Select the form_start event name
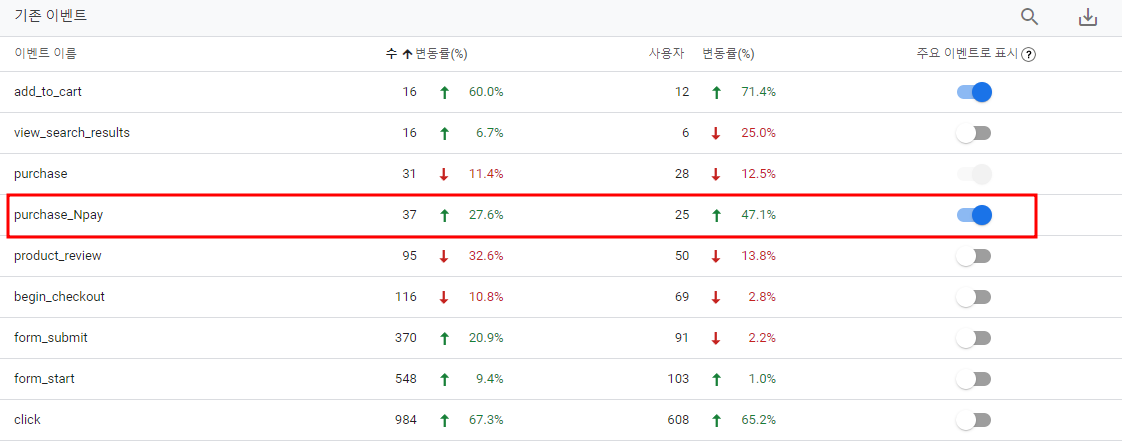Image resolution: width=1122 pixels, height=441 pixels. tap(44, 379)
